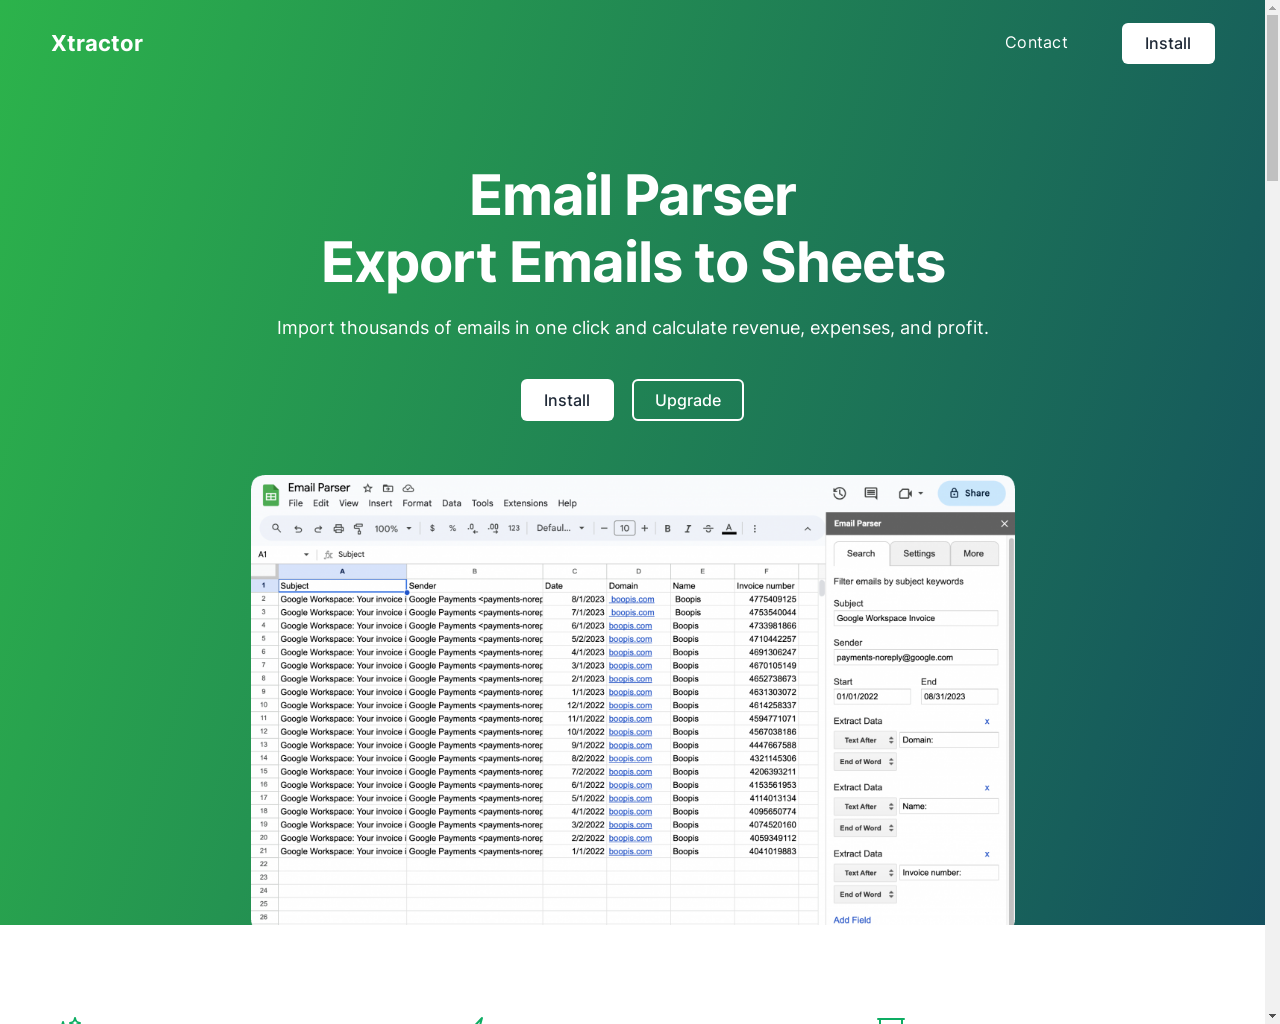This screenshot has height=1024, width=1280.
Task: Open the End of Word dropdown under Name
Action: 865,828
